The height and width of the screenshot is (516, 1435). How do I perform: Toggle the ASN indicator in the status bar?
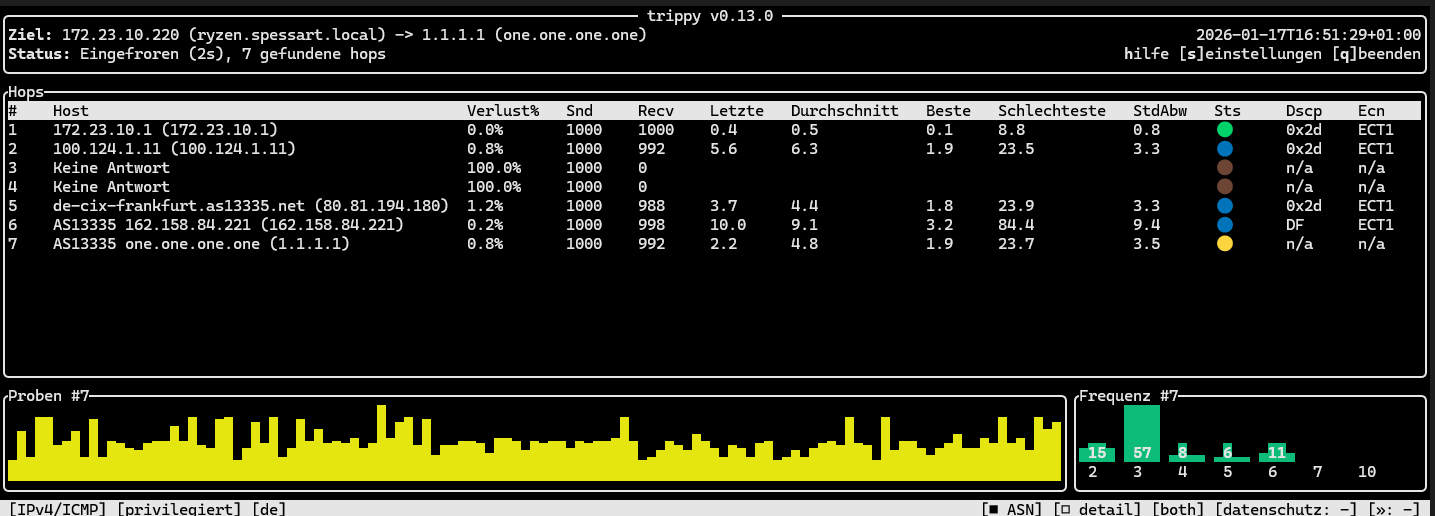1012,509
